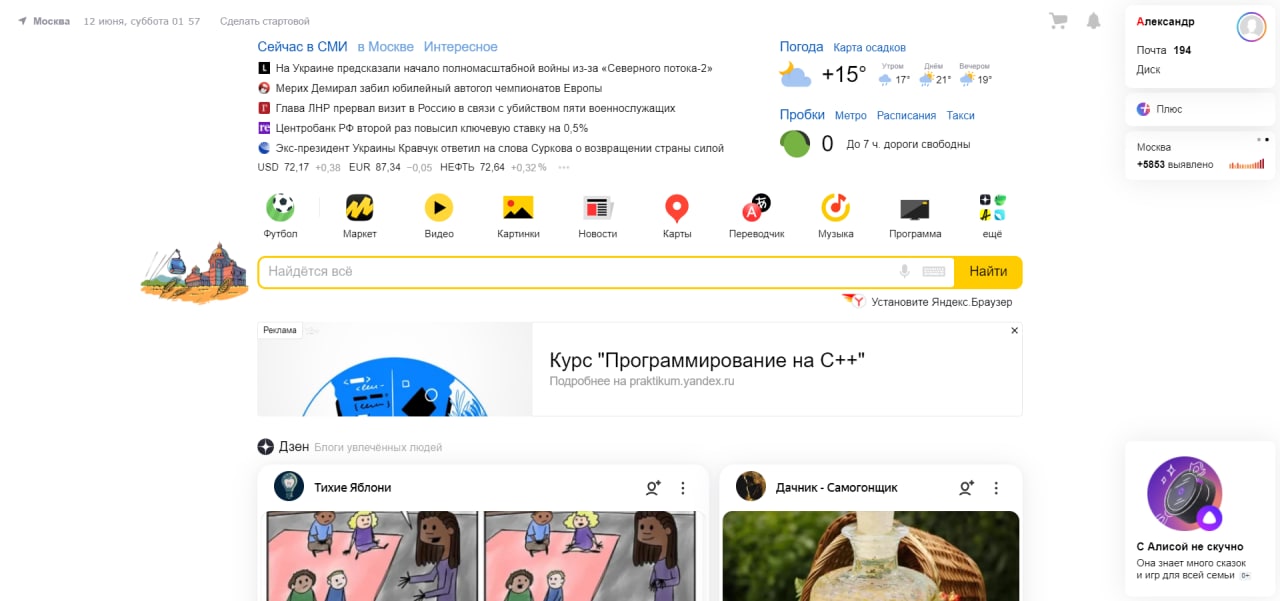
Task: Click the voice search microphone icon
Action: coord(905,271)
